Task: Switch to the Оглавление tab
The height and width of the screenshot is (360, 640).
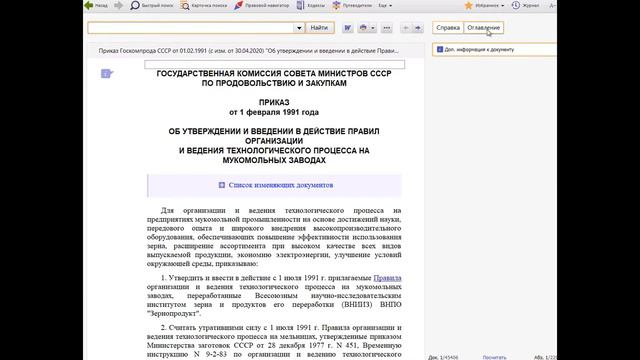Action: [x=484, y=28]
